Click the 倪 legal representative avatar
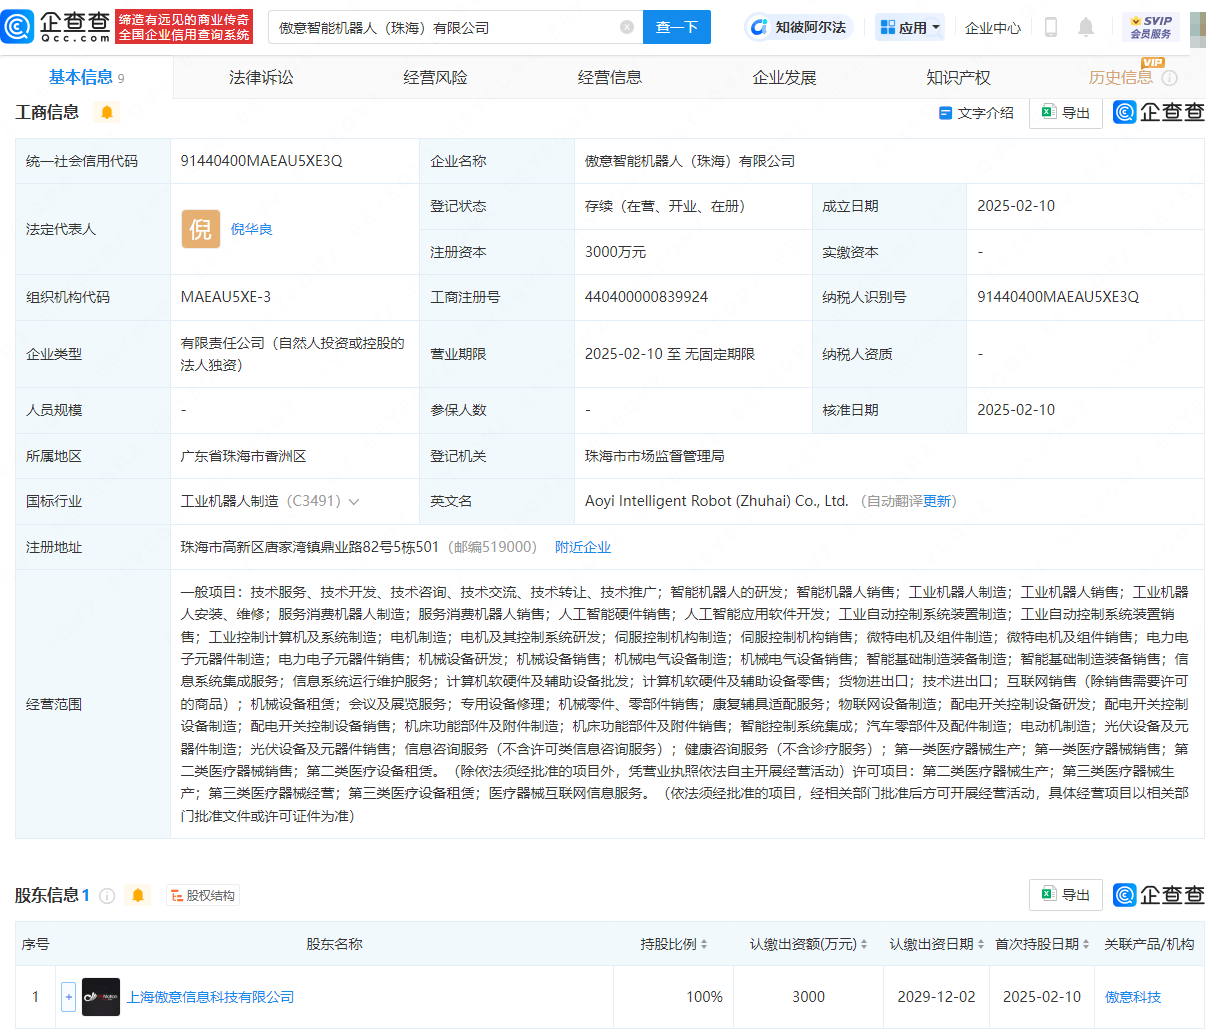 click(200, 229)
